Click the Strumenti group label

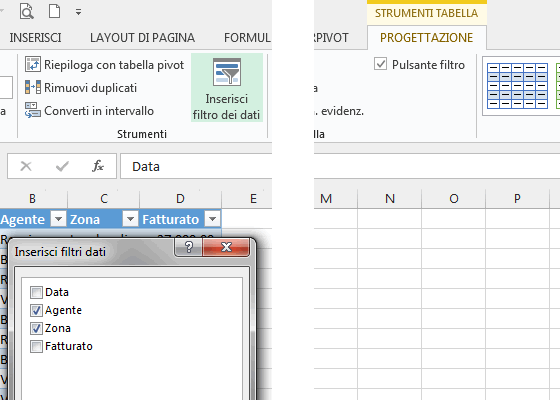[142, 134]
